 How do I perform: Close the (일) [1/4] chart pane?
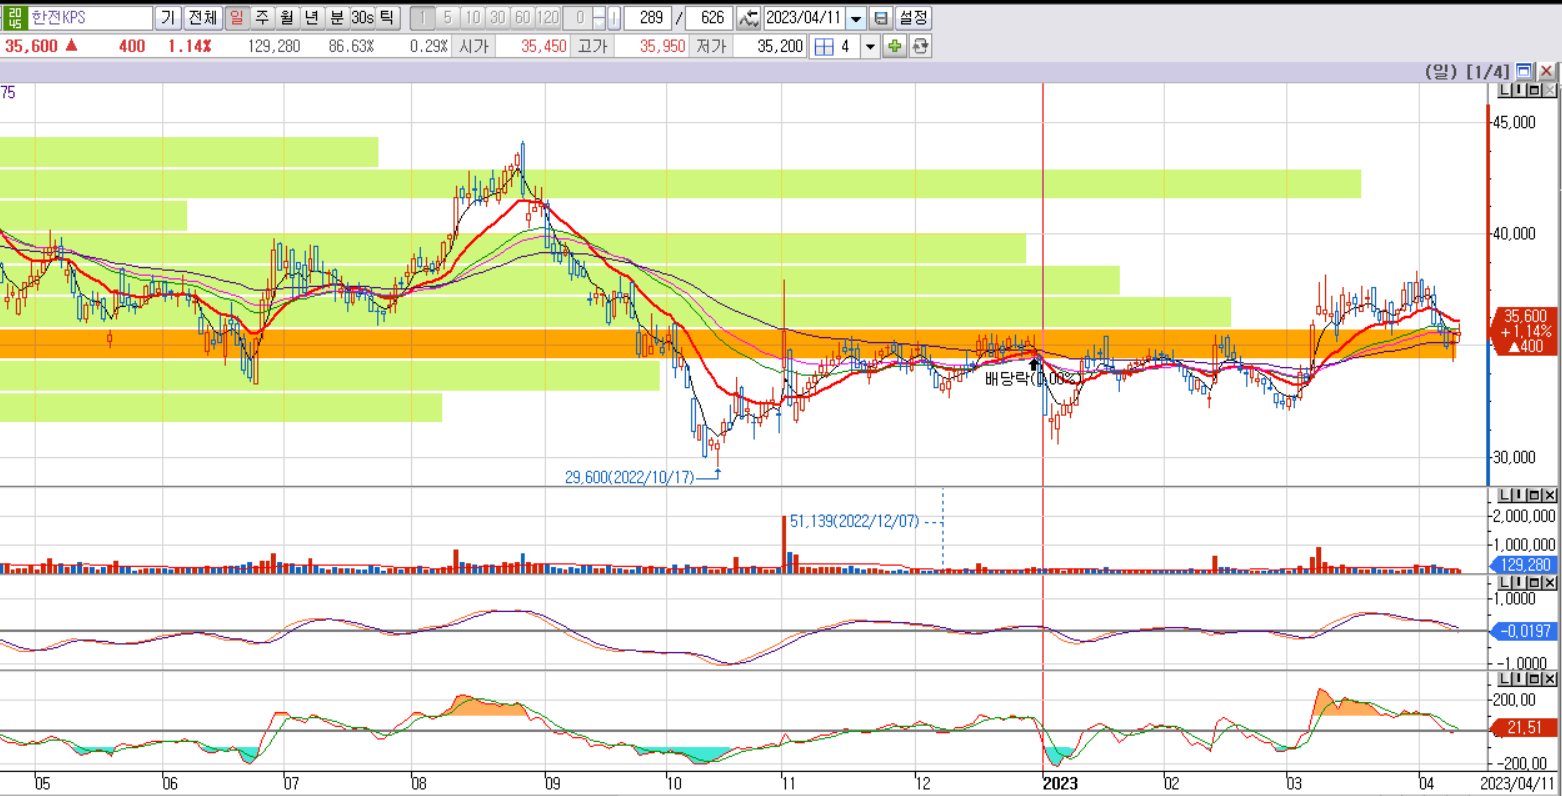pos(1546,71)
